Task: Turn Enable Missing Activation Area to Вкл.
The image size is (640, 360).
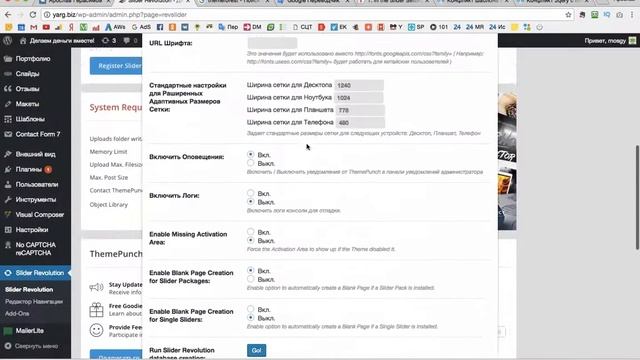Action: click(250, 232)
